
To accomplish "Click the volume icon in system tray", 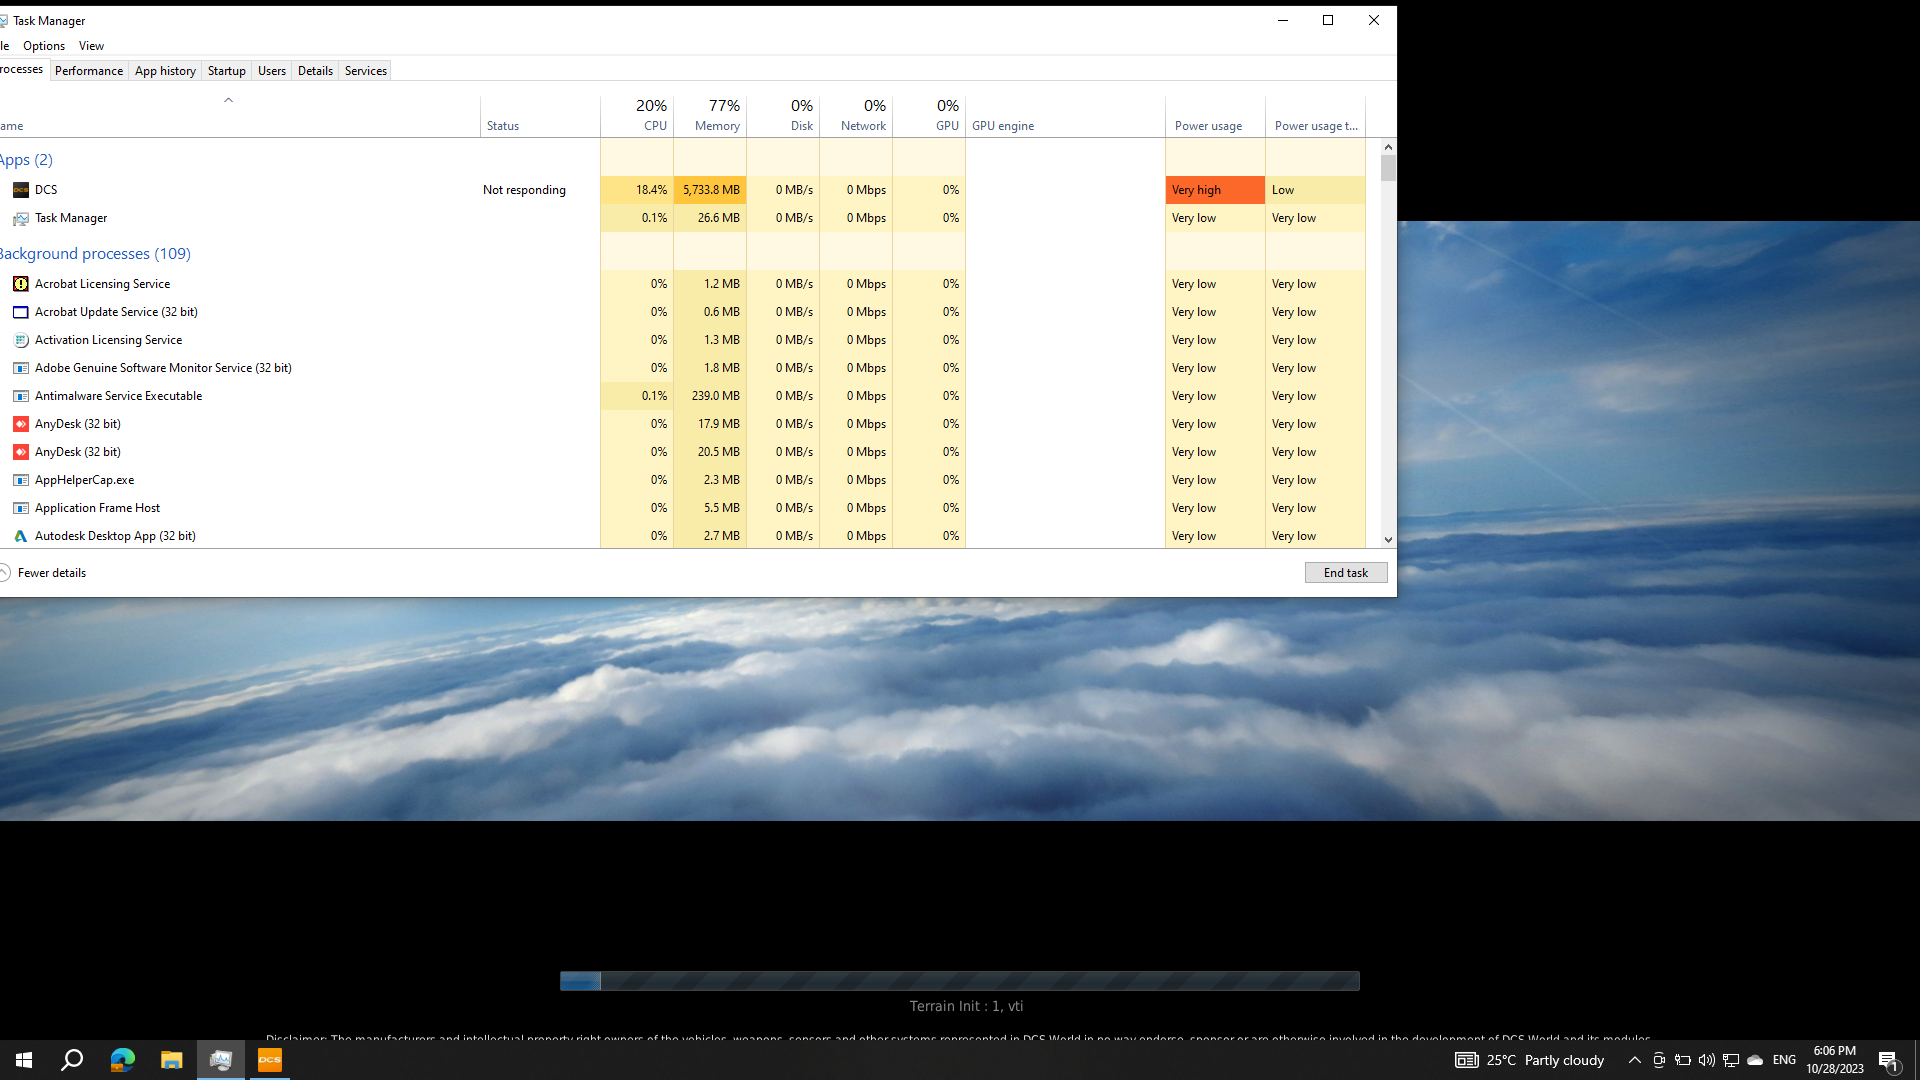I will [1707, 1060].
